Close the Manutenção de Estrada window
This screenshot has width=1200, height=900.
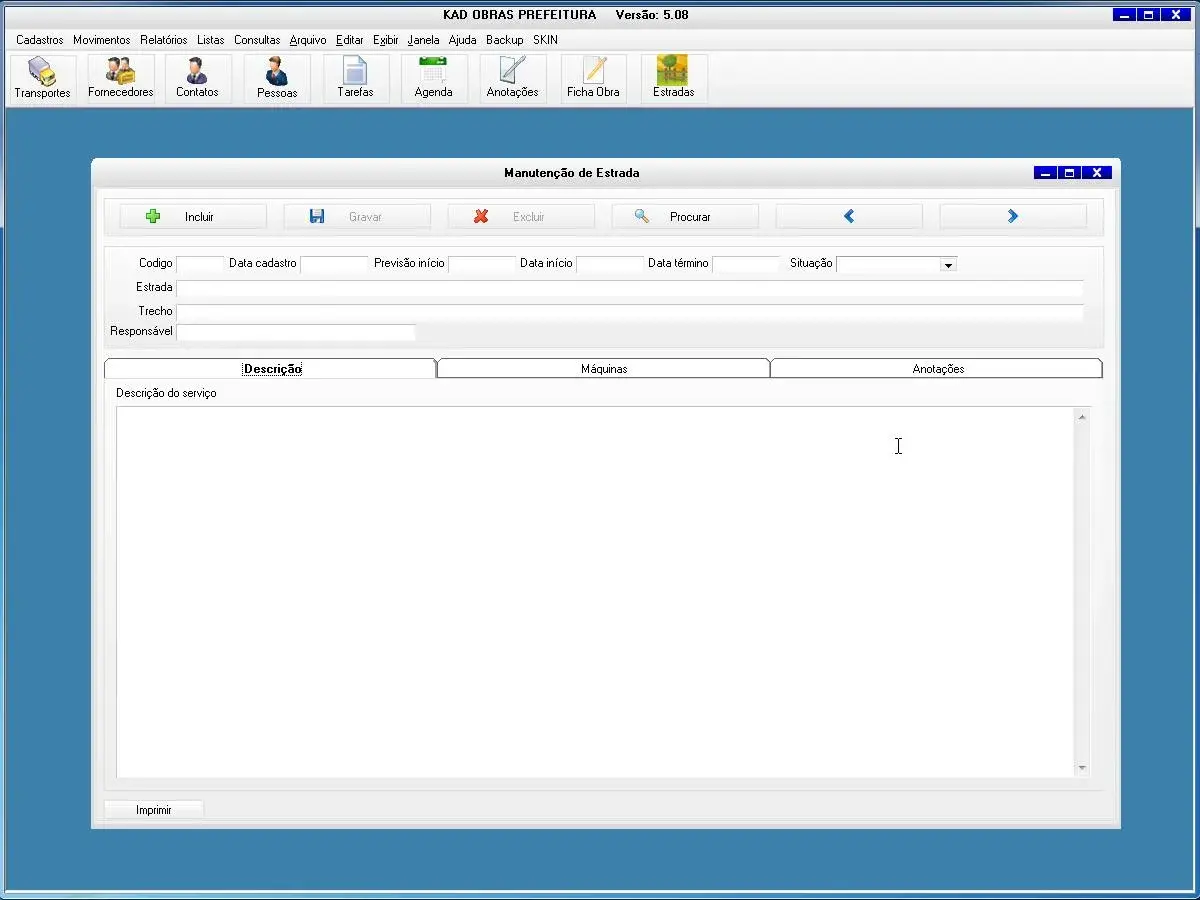pyautogui.click(x=1097, y=173)
